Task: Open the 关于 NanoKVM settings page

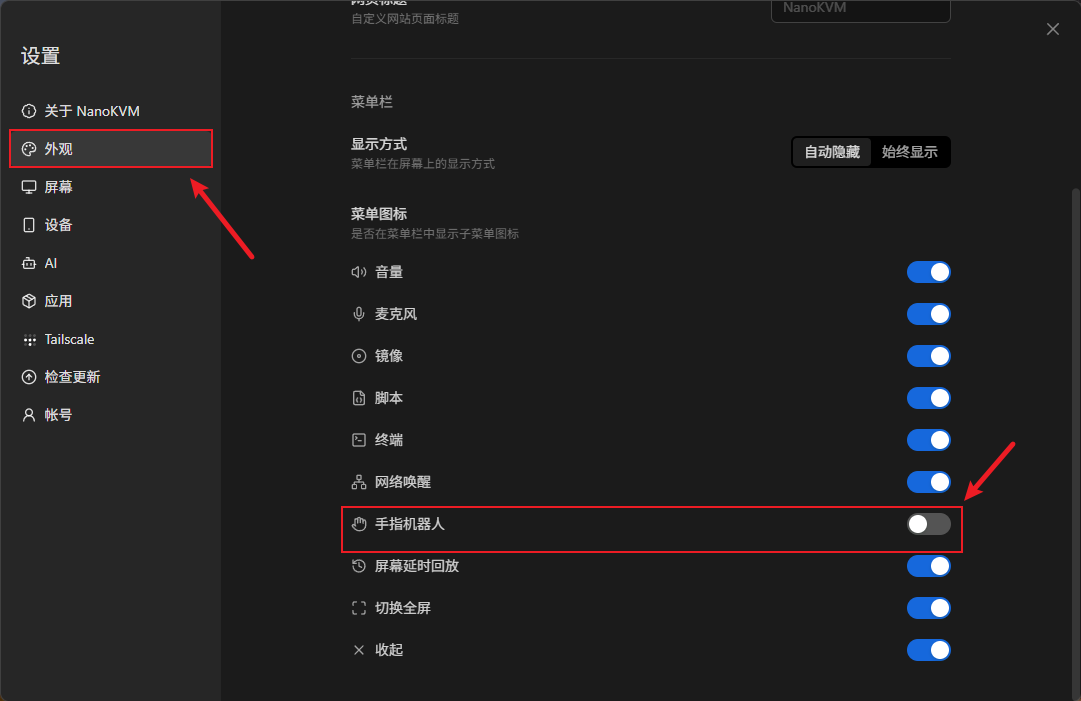Action: (110, 111)
